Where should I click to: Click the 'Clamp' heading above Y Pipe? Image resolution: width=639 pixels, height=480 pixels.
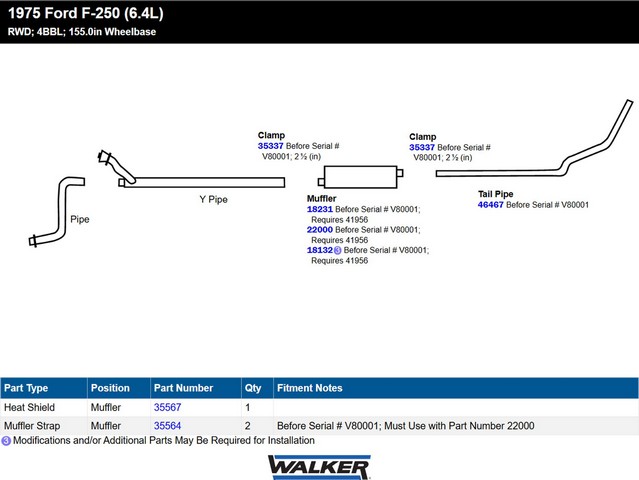click(271, 135)
